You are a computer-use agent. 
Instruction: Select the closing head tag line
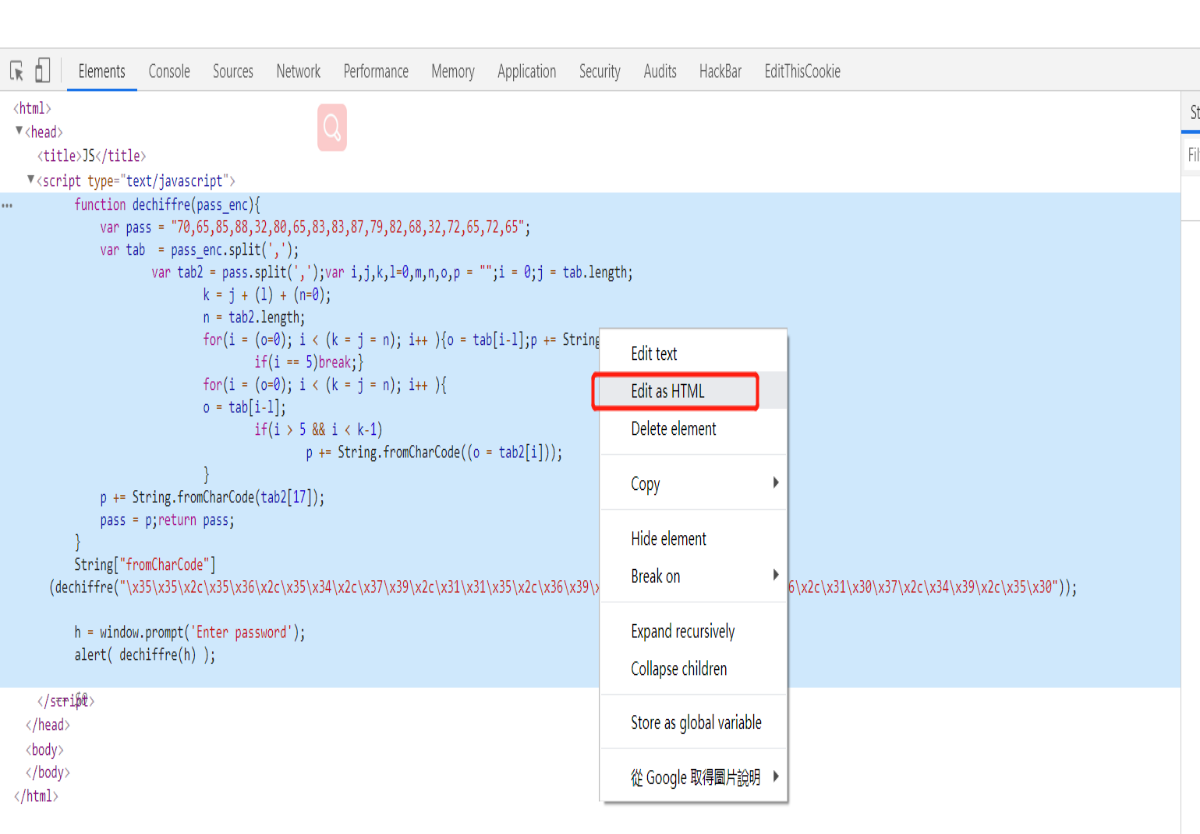[48, 725]
